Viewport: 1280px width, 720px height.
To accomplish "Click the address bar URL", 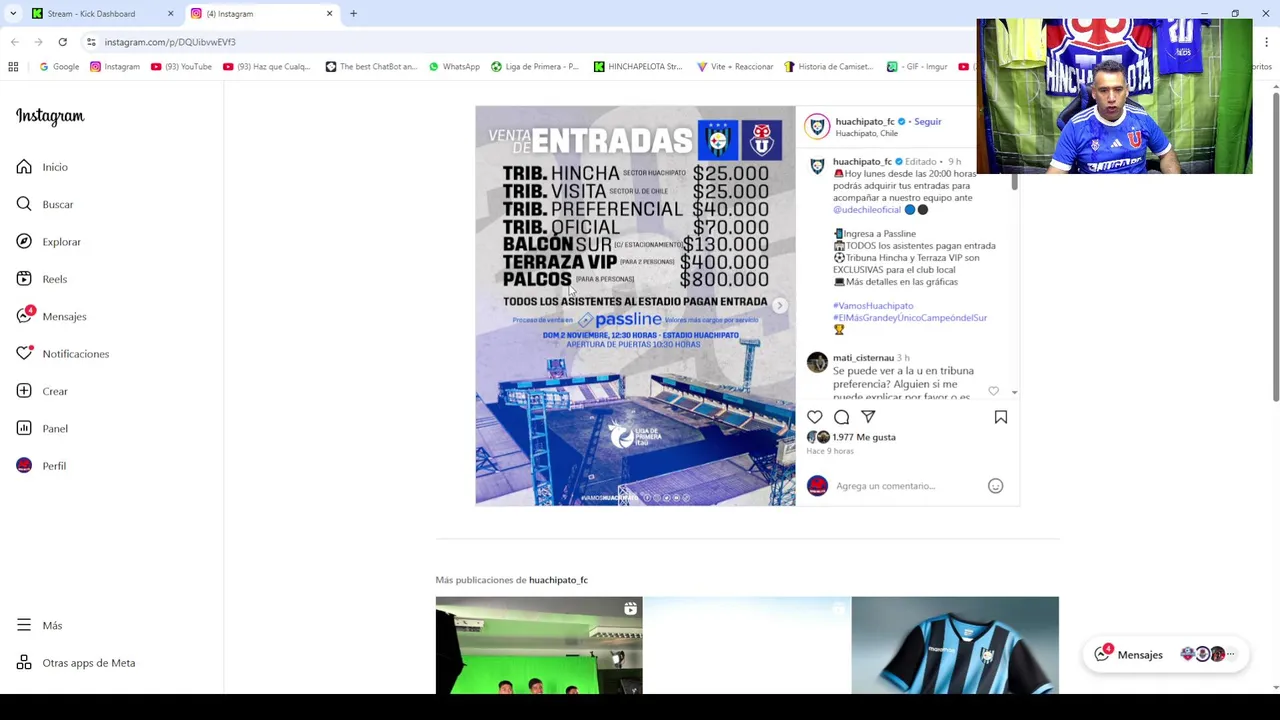I will coord(170,42).
